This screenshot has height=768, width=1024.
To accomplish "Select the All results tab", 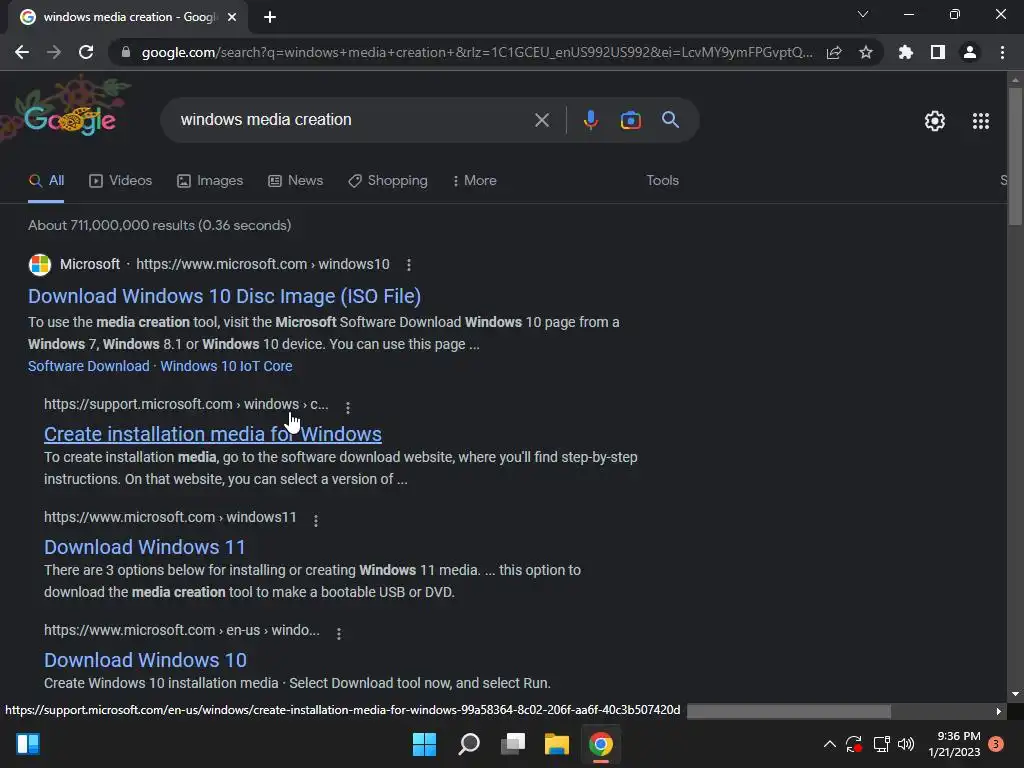I will pos(46,181).
